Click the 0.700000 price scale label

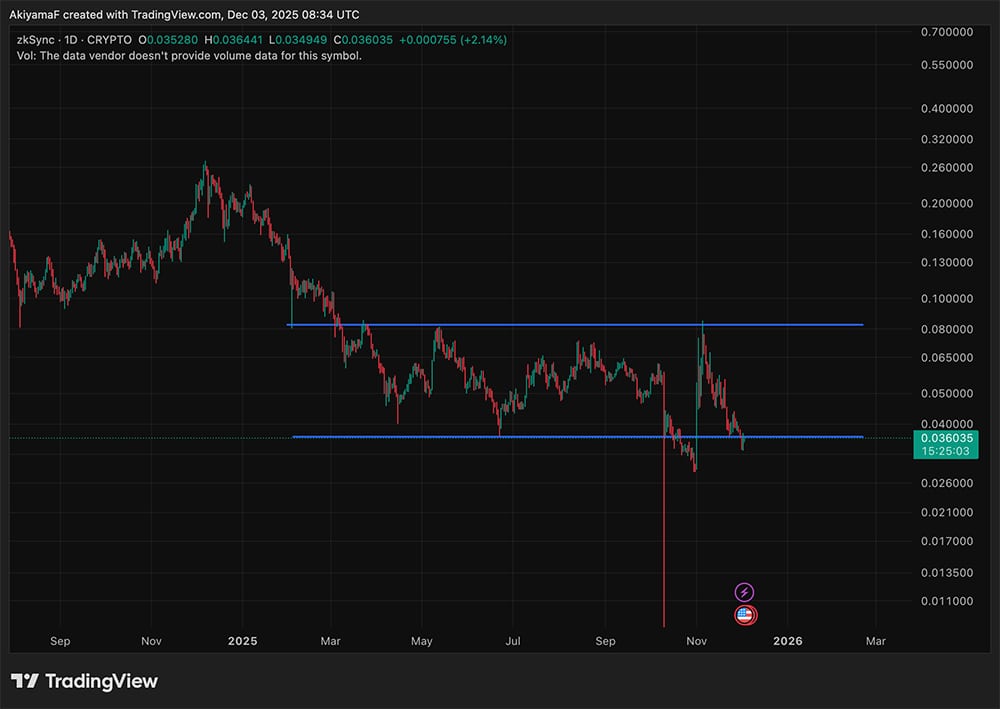coord(945,32)
